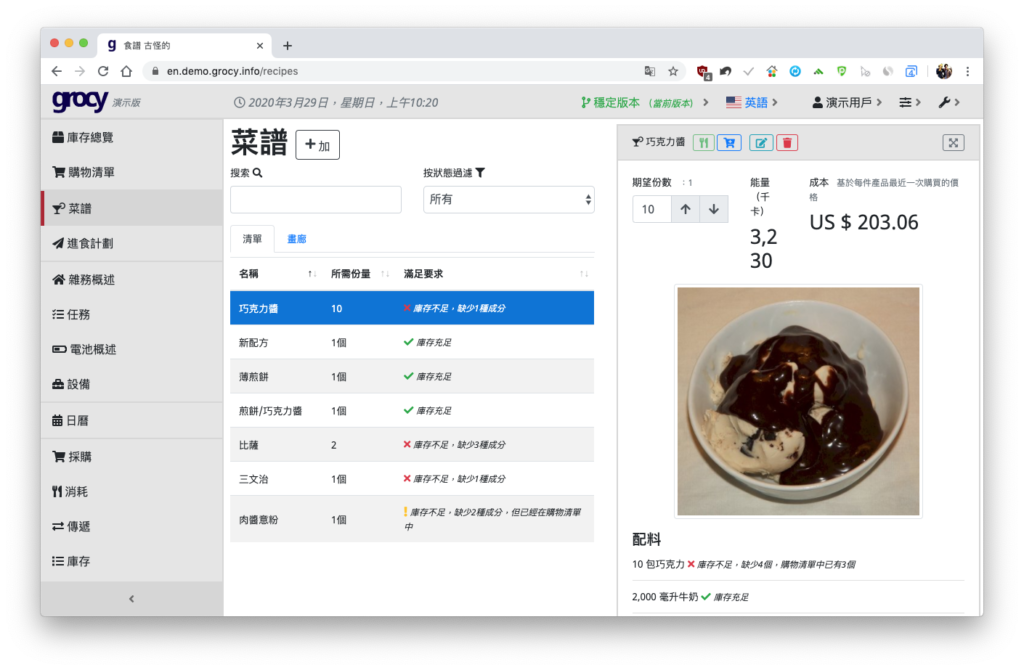This screenshot has height=670, width=1024.
Task: Select the 薄煎餅 recipe row
Action: point(412,376)
